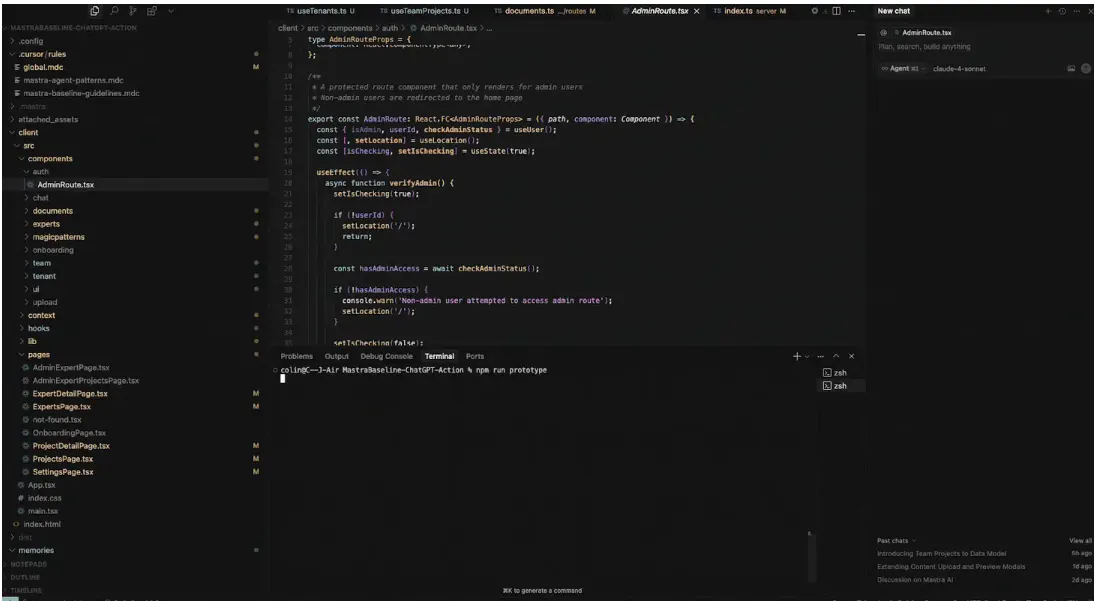Open terminal launch profile dropdown arrow
Viewport: 1095px width, 601px height.
click(x=807, y=356)
